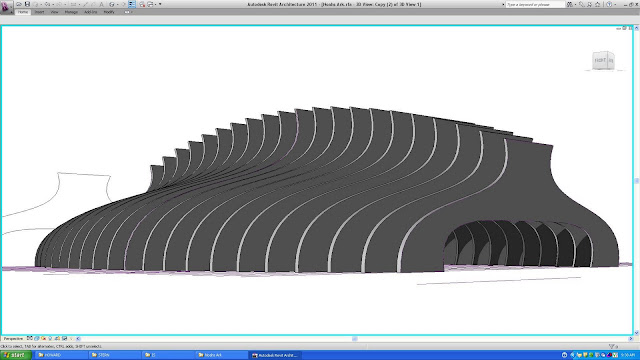This screenshot has height=360, width=640.
Task: Click the Subscription Center binoculars search icon
Action: (570, 4)
